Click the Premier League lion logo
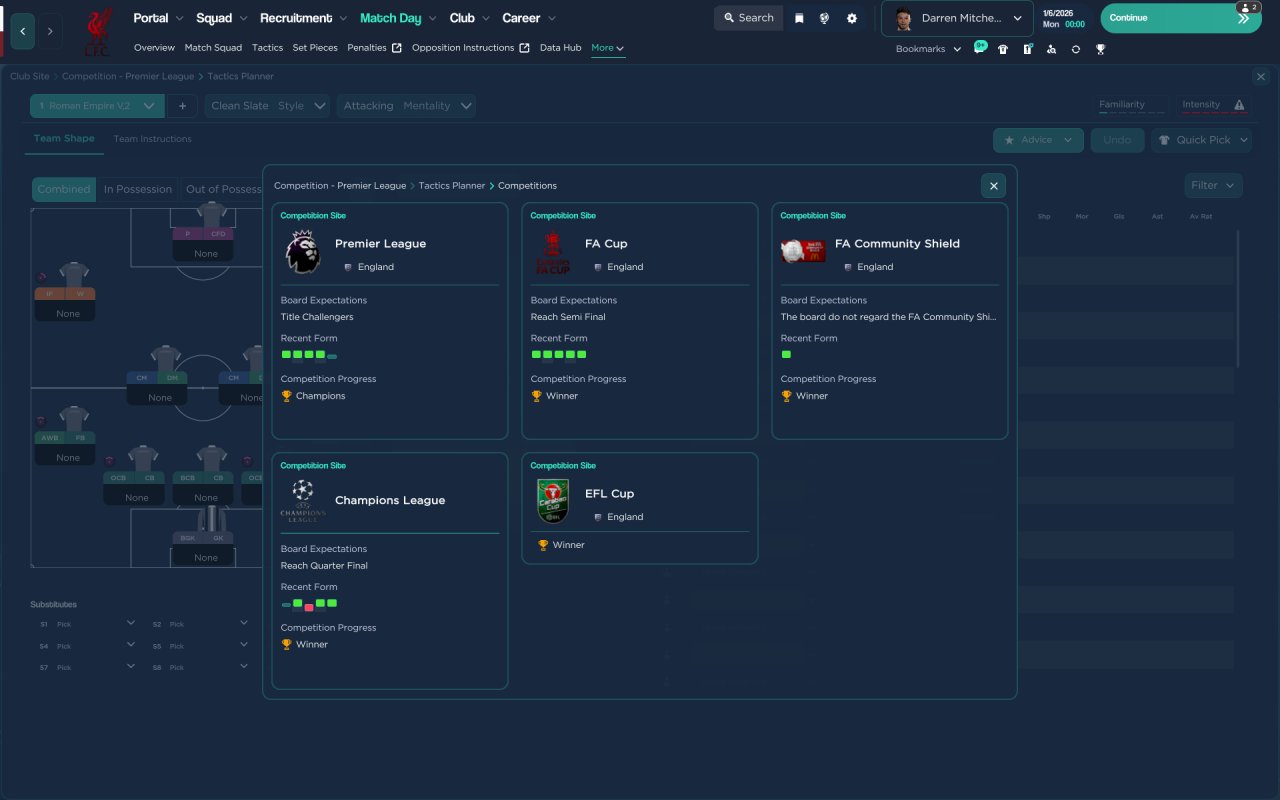The width and height of the screenshot is (1280, 800). click(303, 253)
